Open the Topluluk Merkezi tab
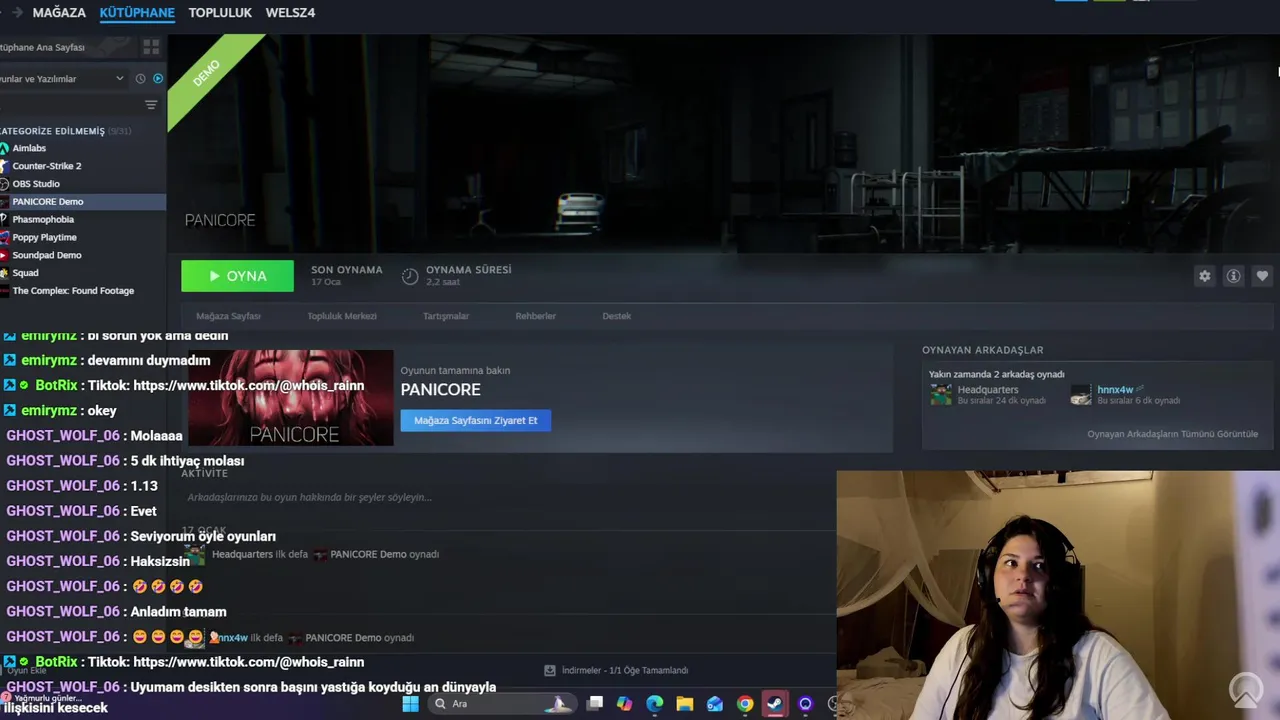This screenshot has height=720, width=1280. click(342, 316)
